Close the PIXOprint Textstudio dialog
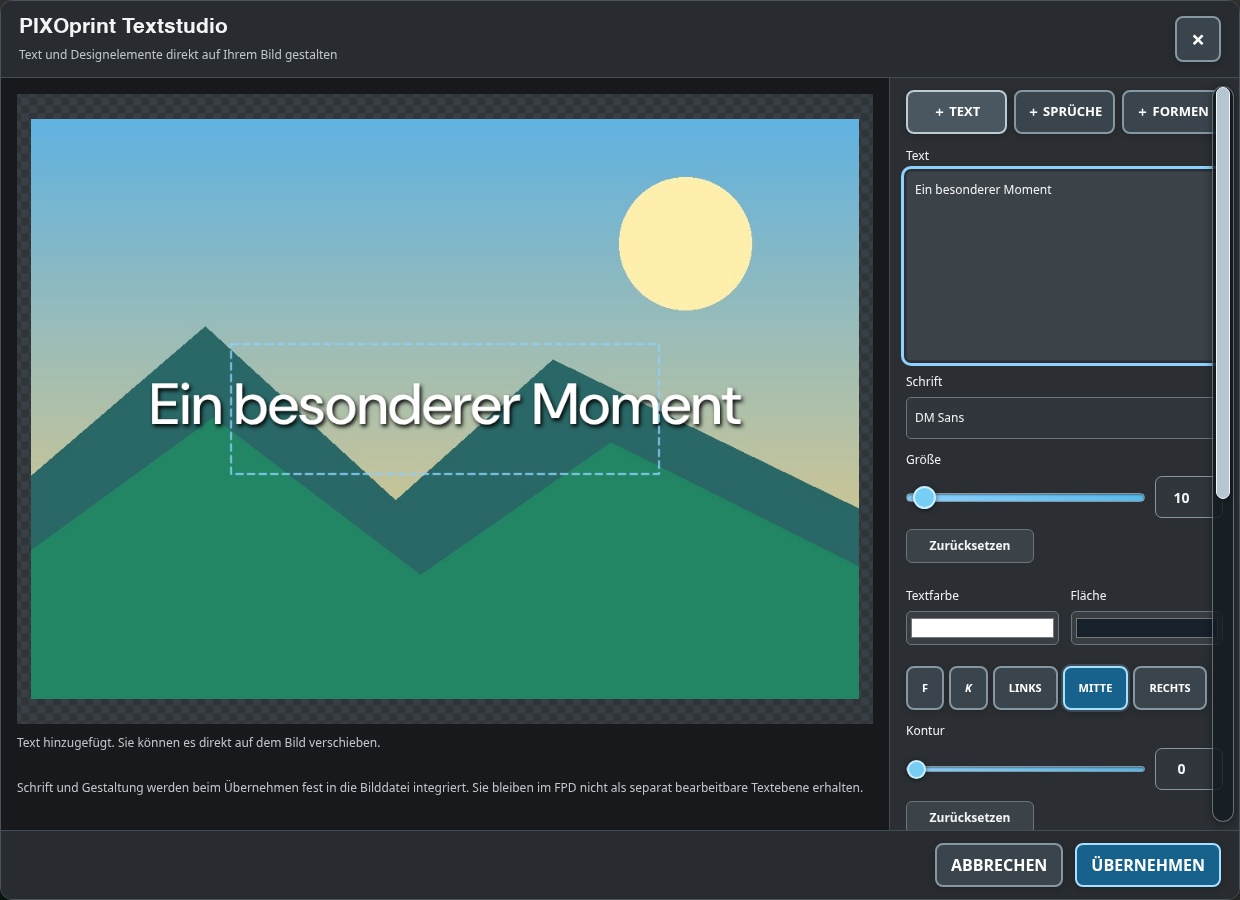The height and width of the screenshot is (900, 1240). click(1197, 39)
